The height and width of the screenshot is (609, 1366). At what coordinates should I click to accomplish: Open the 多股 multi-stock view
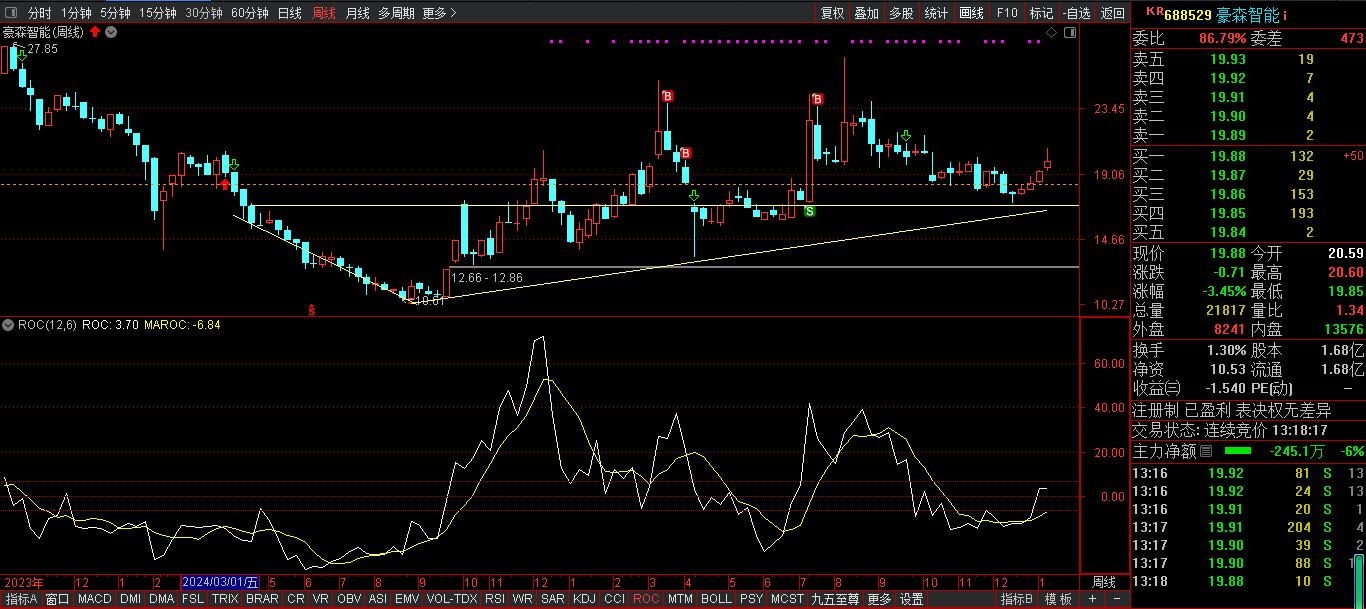pos(901,13)
